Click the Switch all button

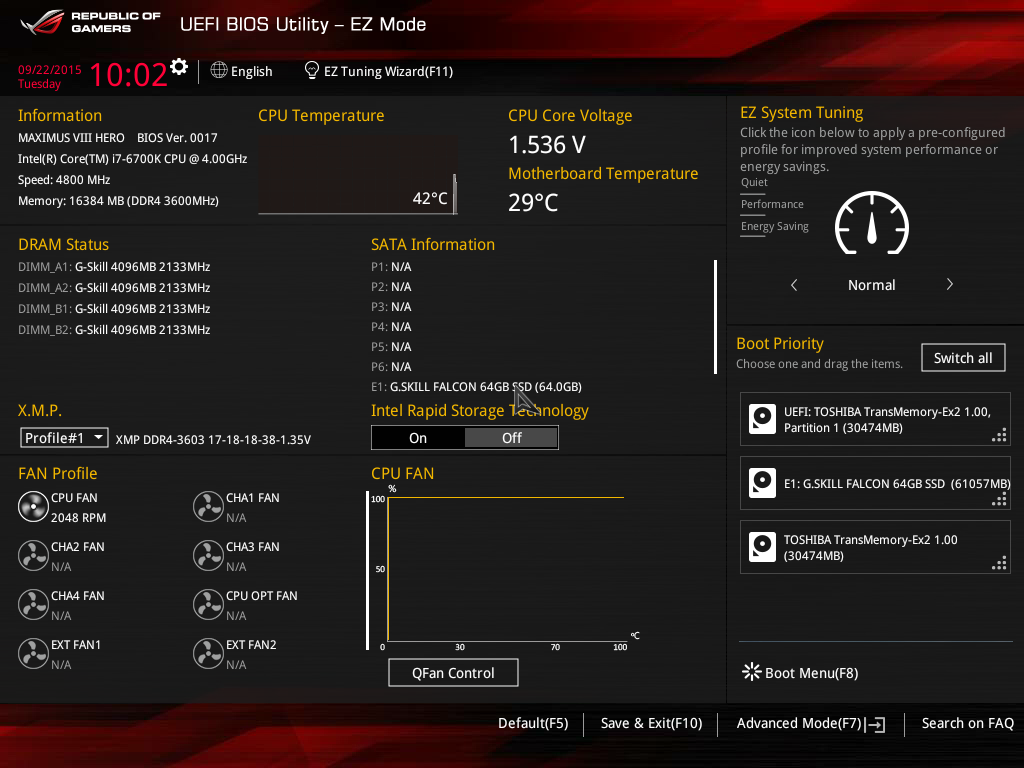tap(963, 358)
